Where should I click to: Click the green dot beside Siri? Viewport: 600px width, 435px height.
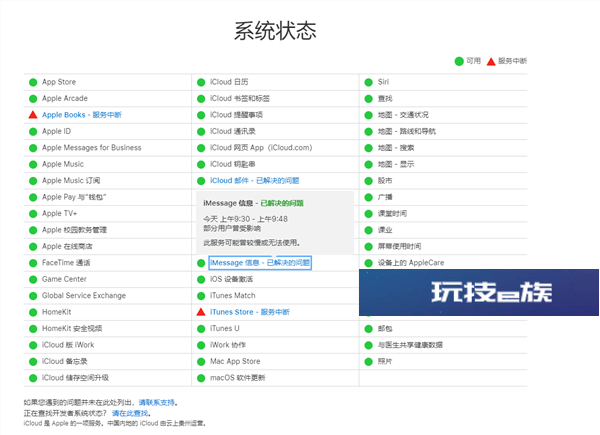coord(368,82)
